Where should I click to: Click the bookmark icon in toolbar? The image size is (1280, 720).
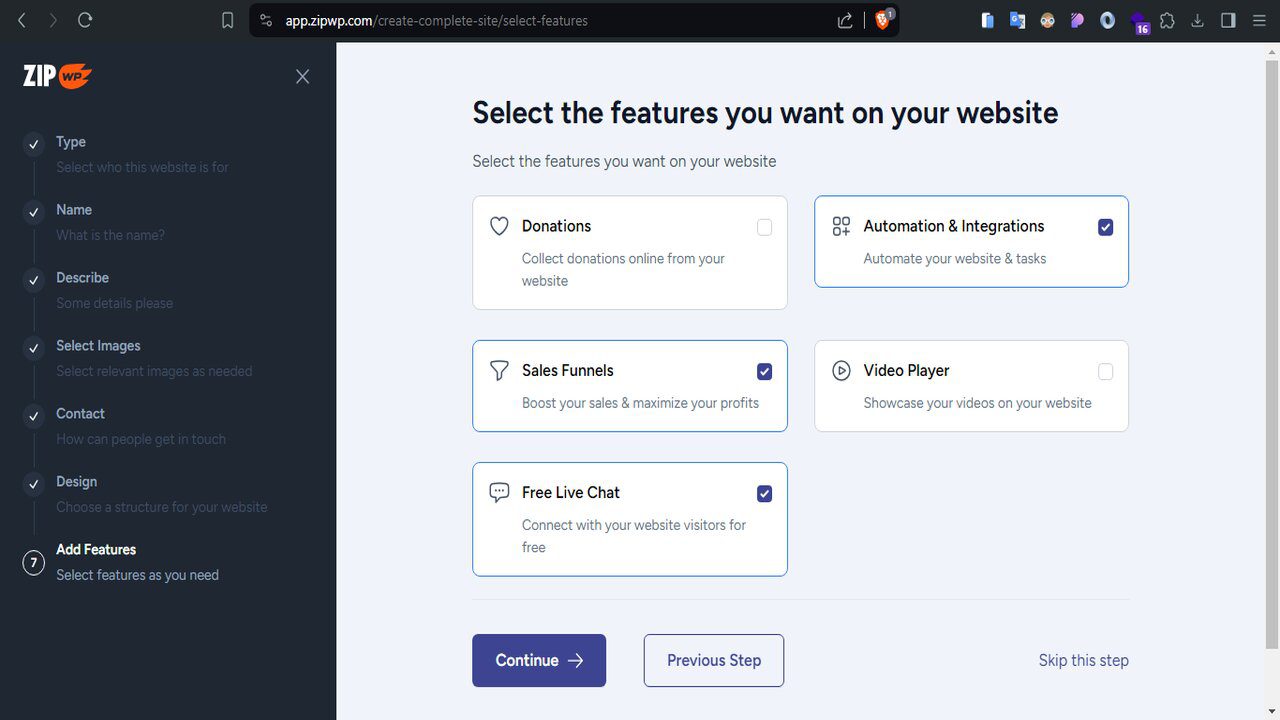(x=228, y=20)
